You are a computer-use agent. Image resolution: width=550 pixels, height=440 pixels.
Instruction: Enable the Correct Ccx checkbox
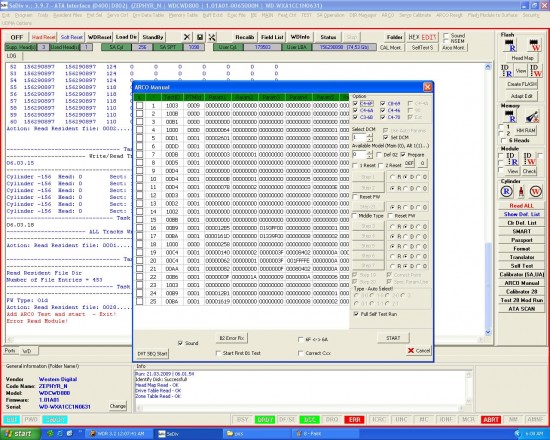click(301, 353)
